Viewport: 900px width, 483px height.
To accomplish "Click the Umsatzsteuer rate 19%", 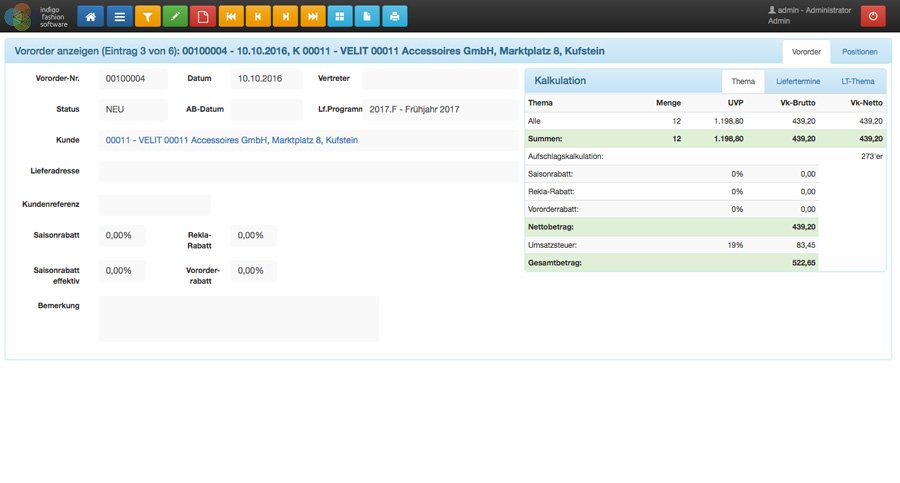I will coord(735,245).
